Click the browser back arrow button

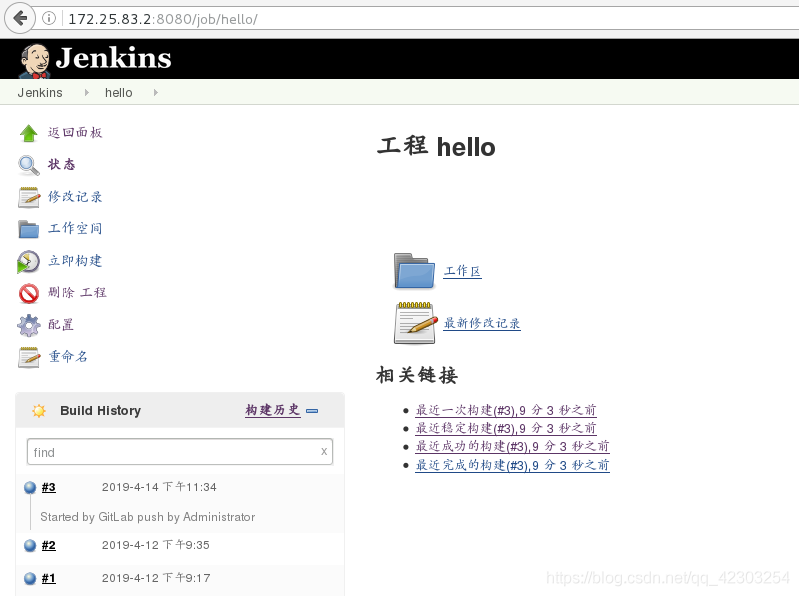(x=19, y=18)
